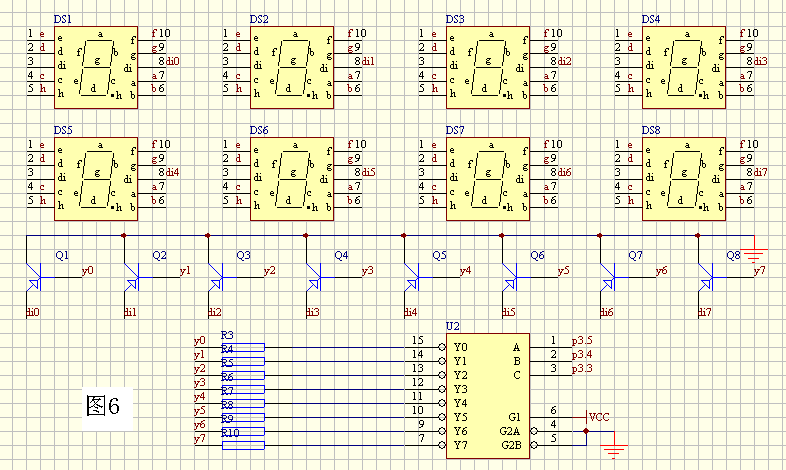Click the y0 net label at Q1's base

pyautogui.click(x=88, y=271)
